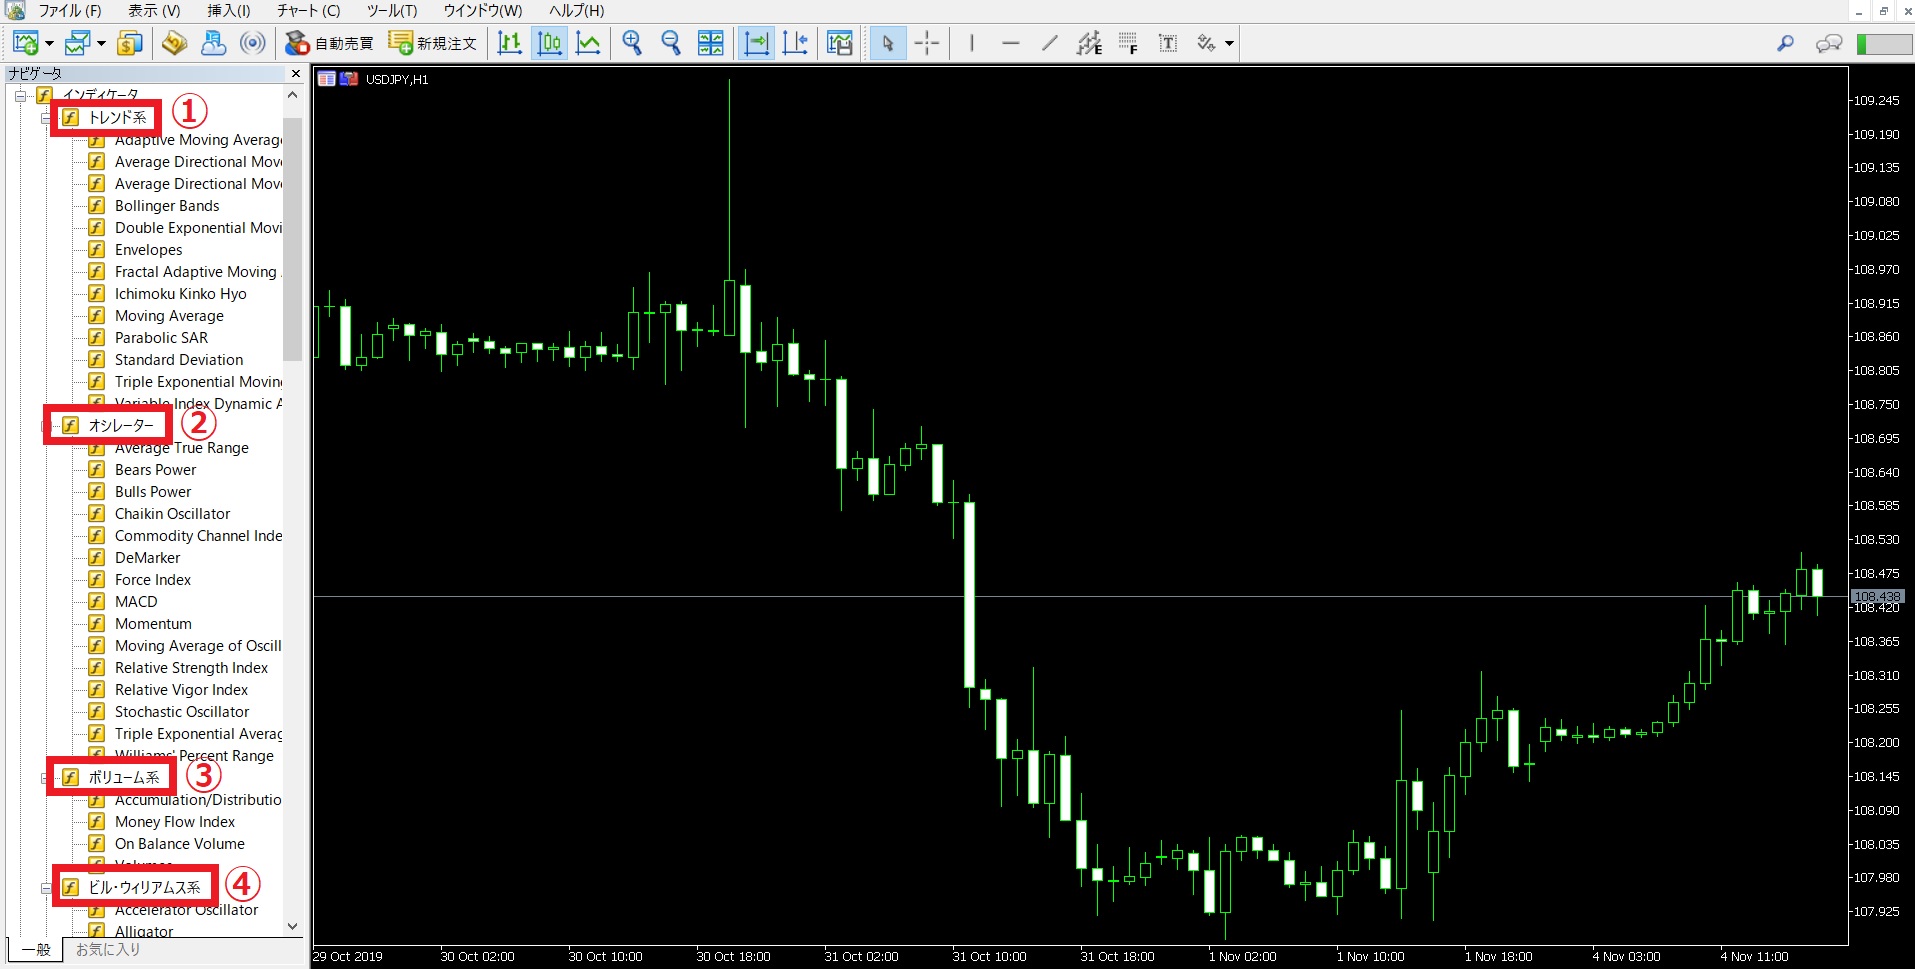
Task: Switch chart to line chart mode
Action: pos(588,43)
